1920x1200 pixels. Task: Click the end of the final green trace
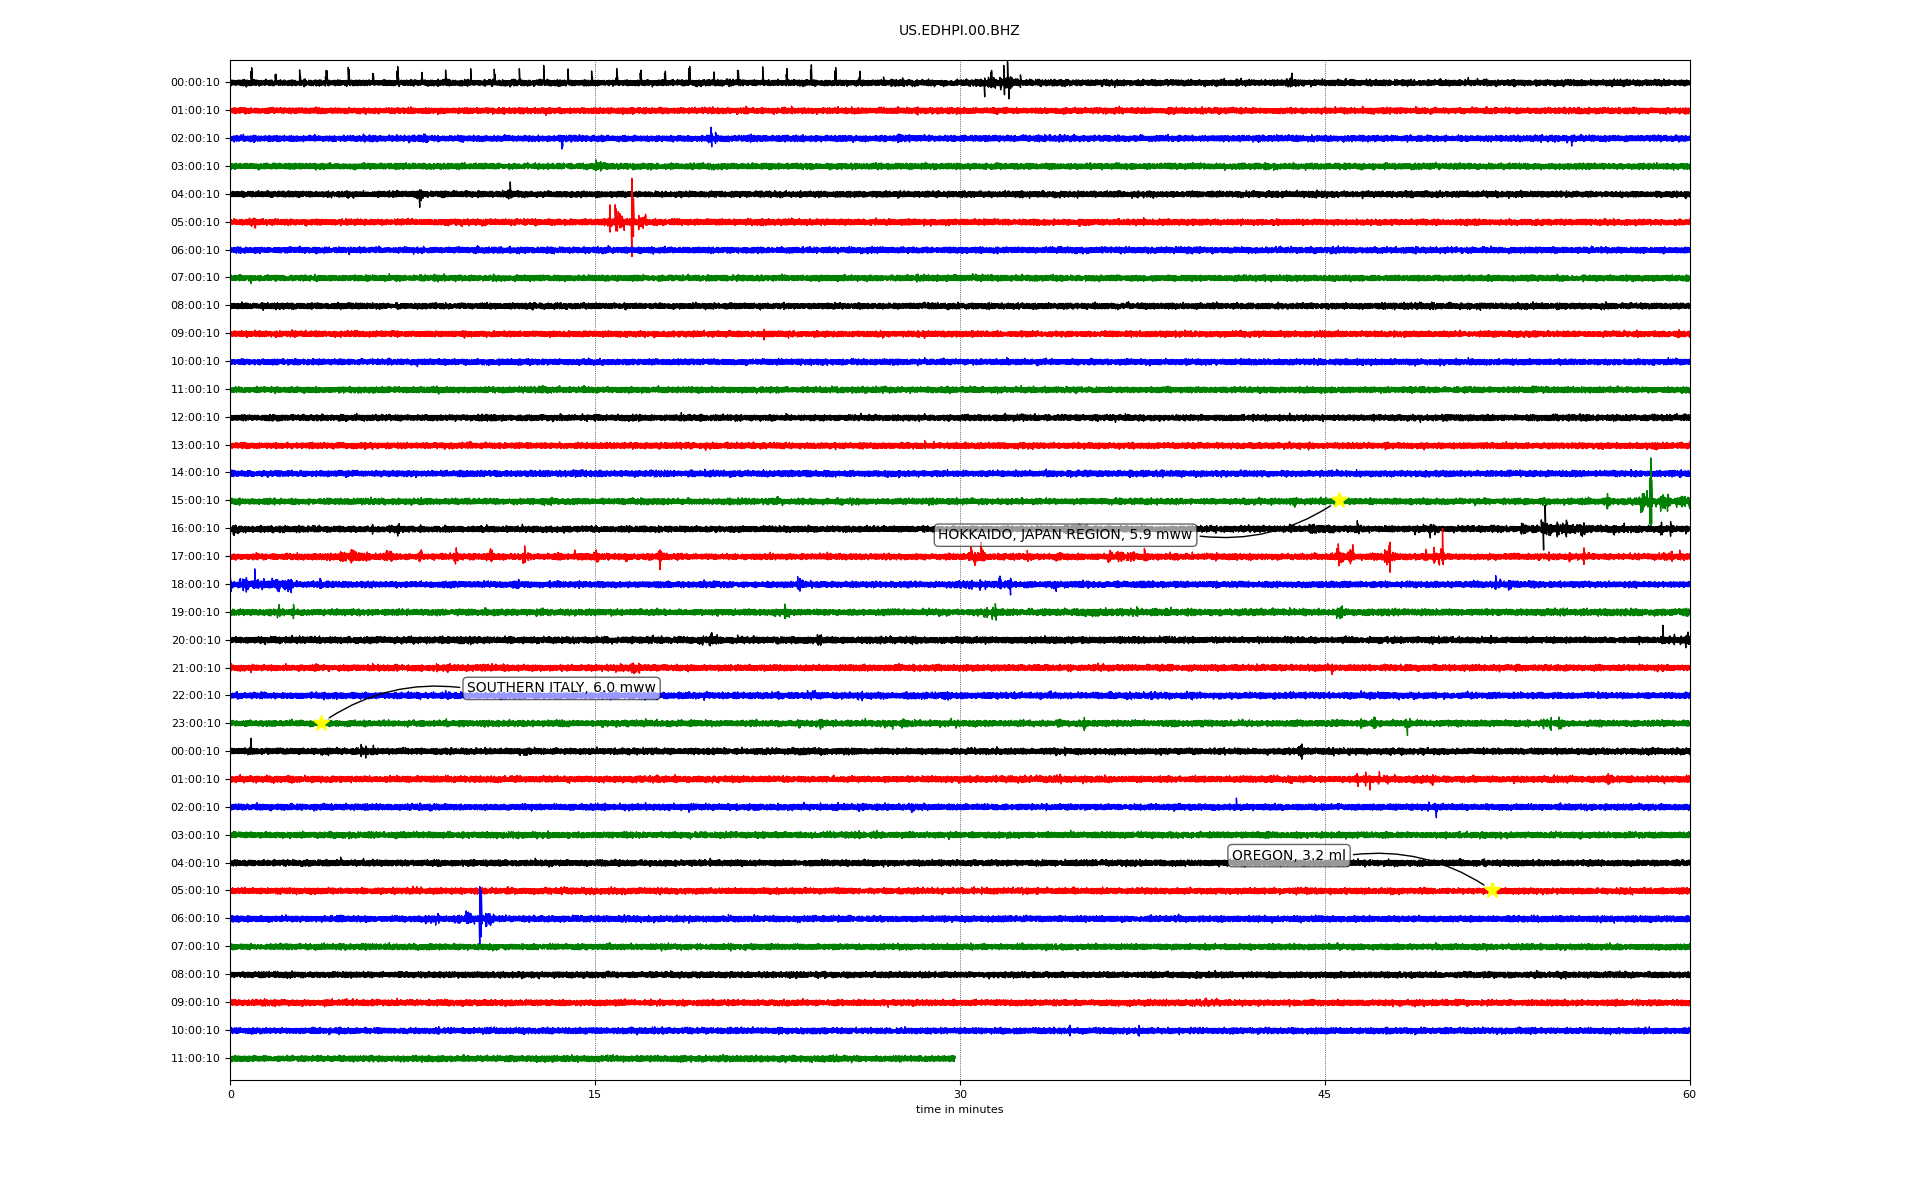pyautogui.click(x=953, y=1058)
